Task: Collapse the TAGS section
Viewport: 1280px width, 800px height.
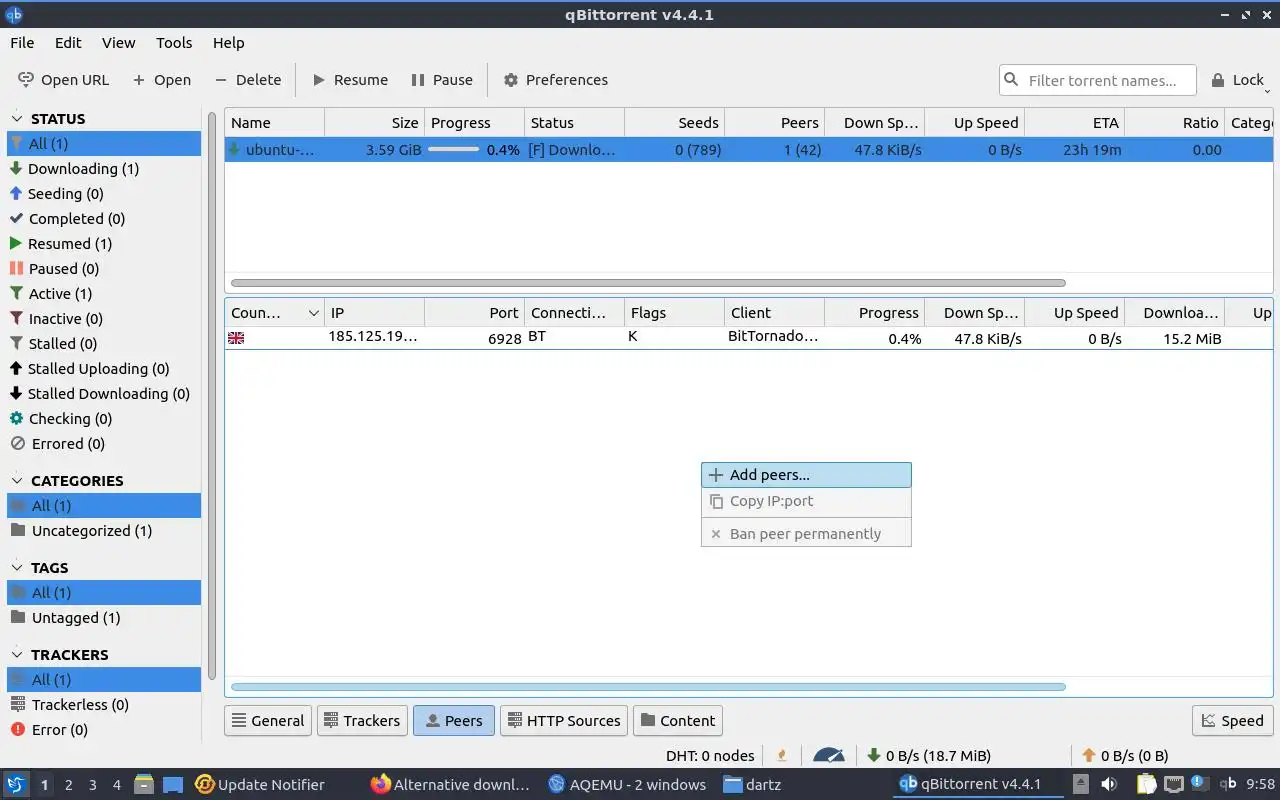Action: (17, 567)
